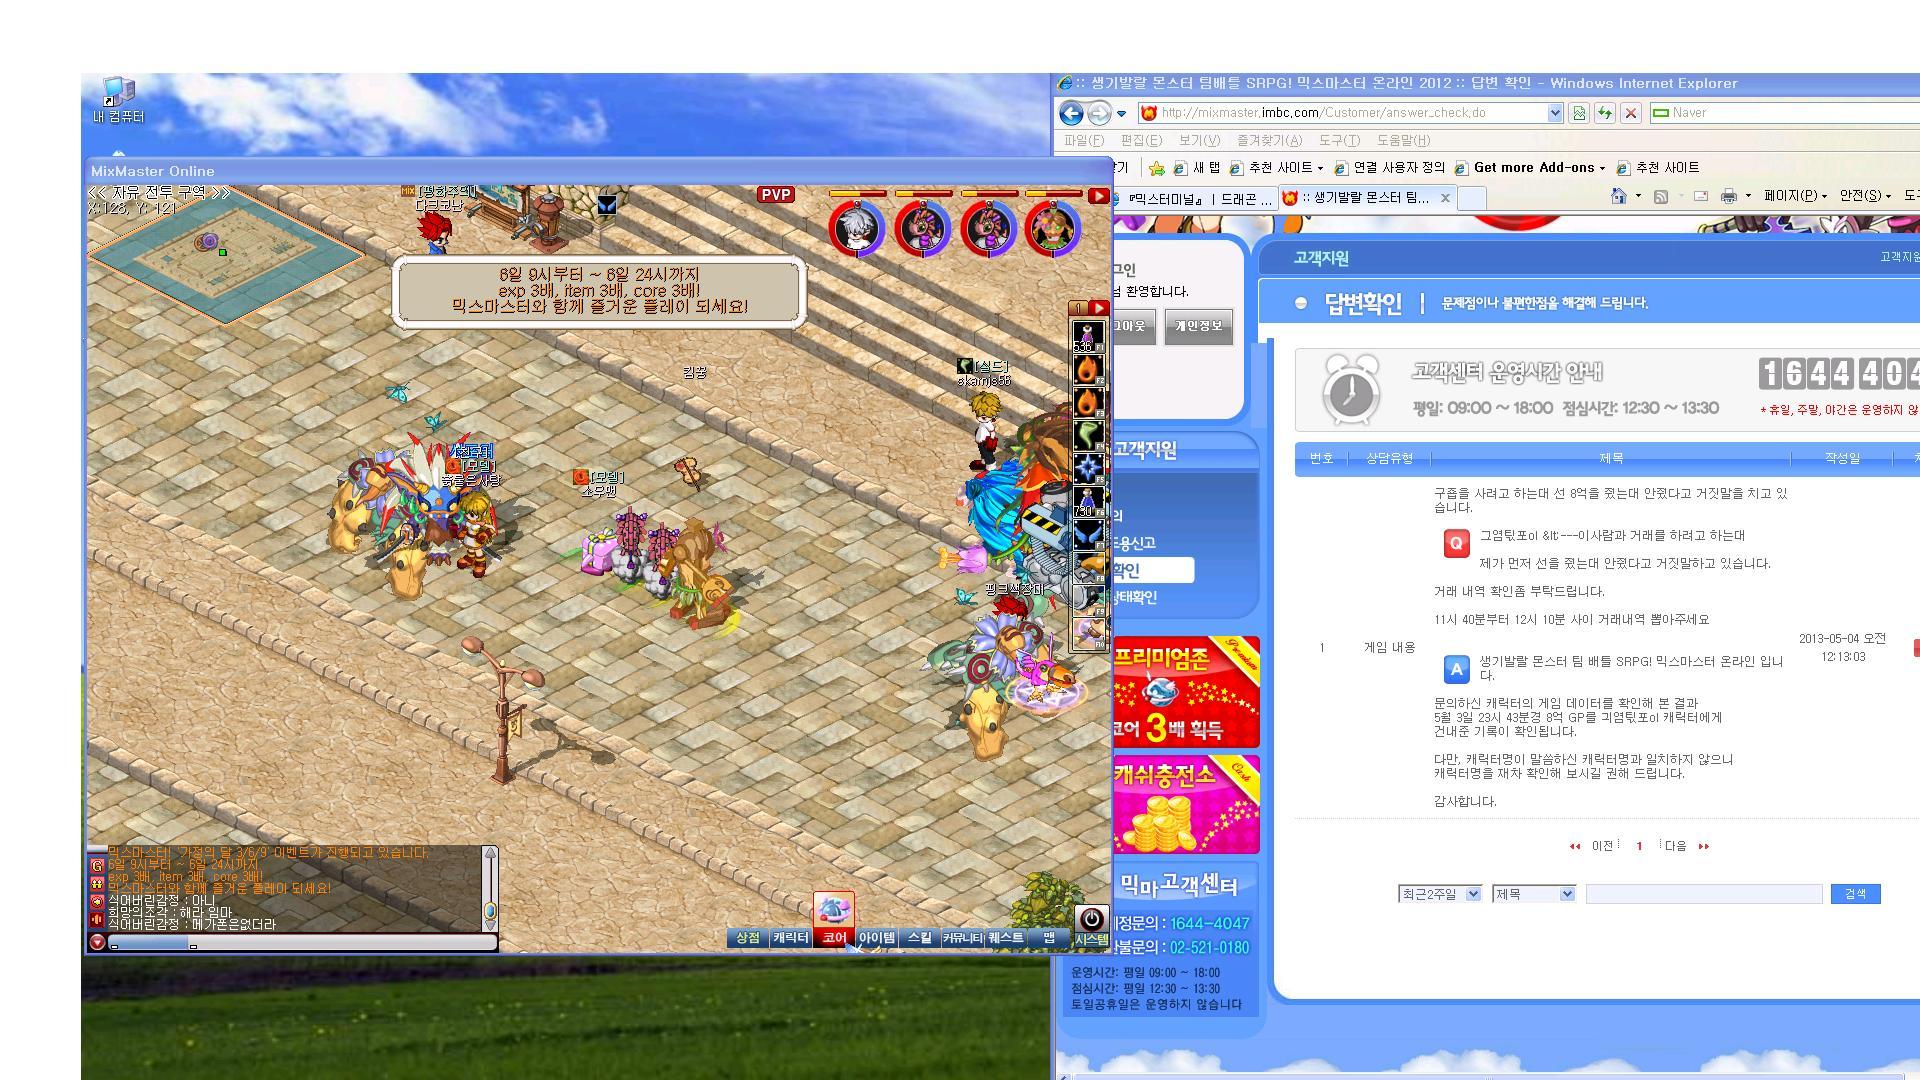
Task: Activate the F3 fireball skill slot
Action: click(x=1088, y=402)
